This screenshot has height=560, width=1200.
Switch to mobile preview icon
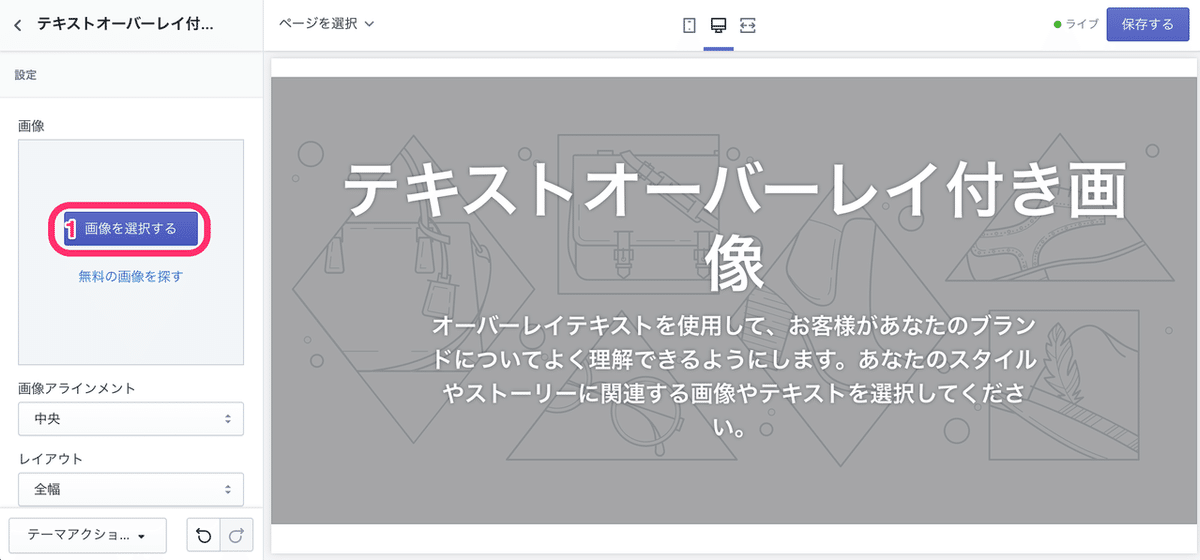tap(689, 24)
